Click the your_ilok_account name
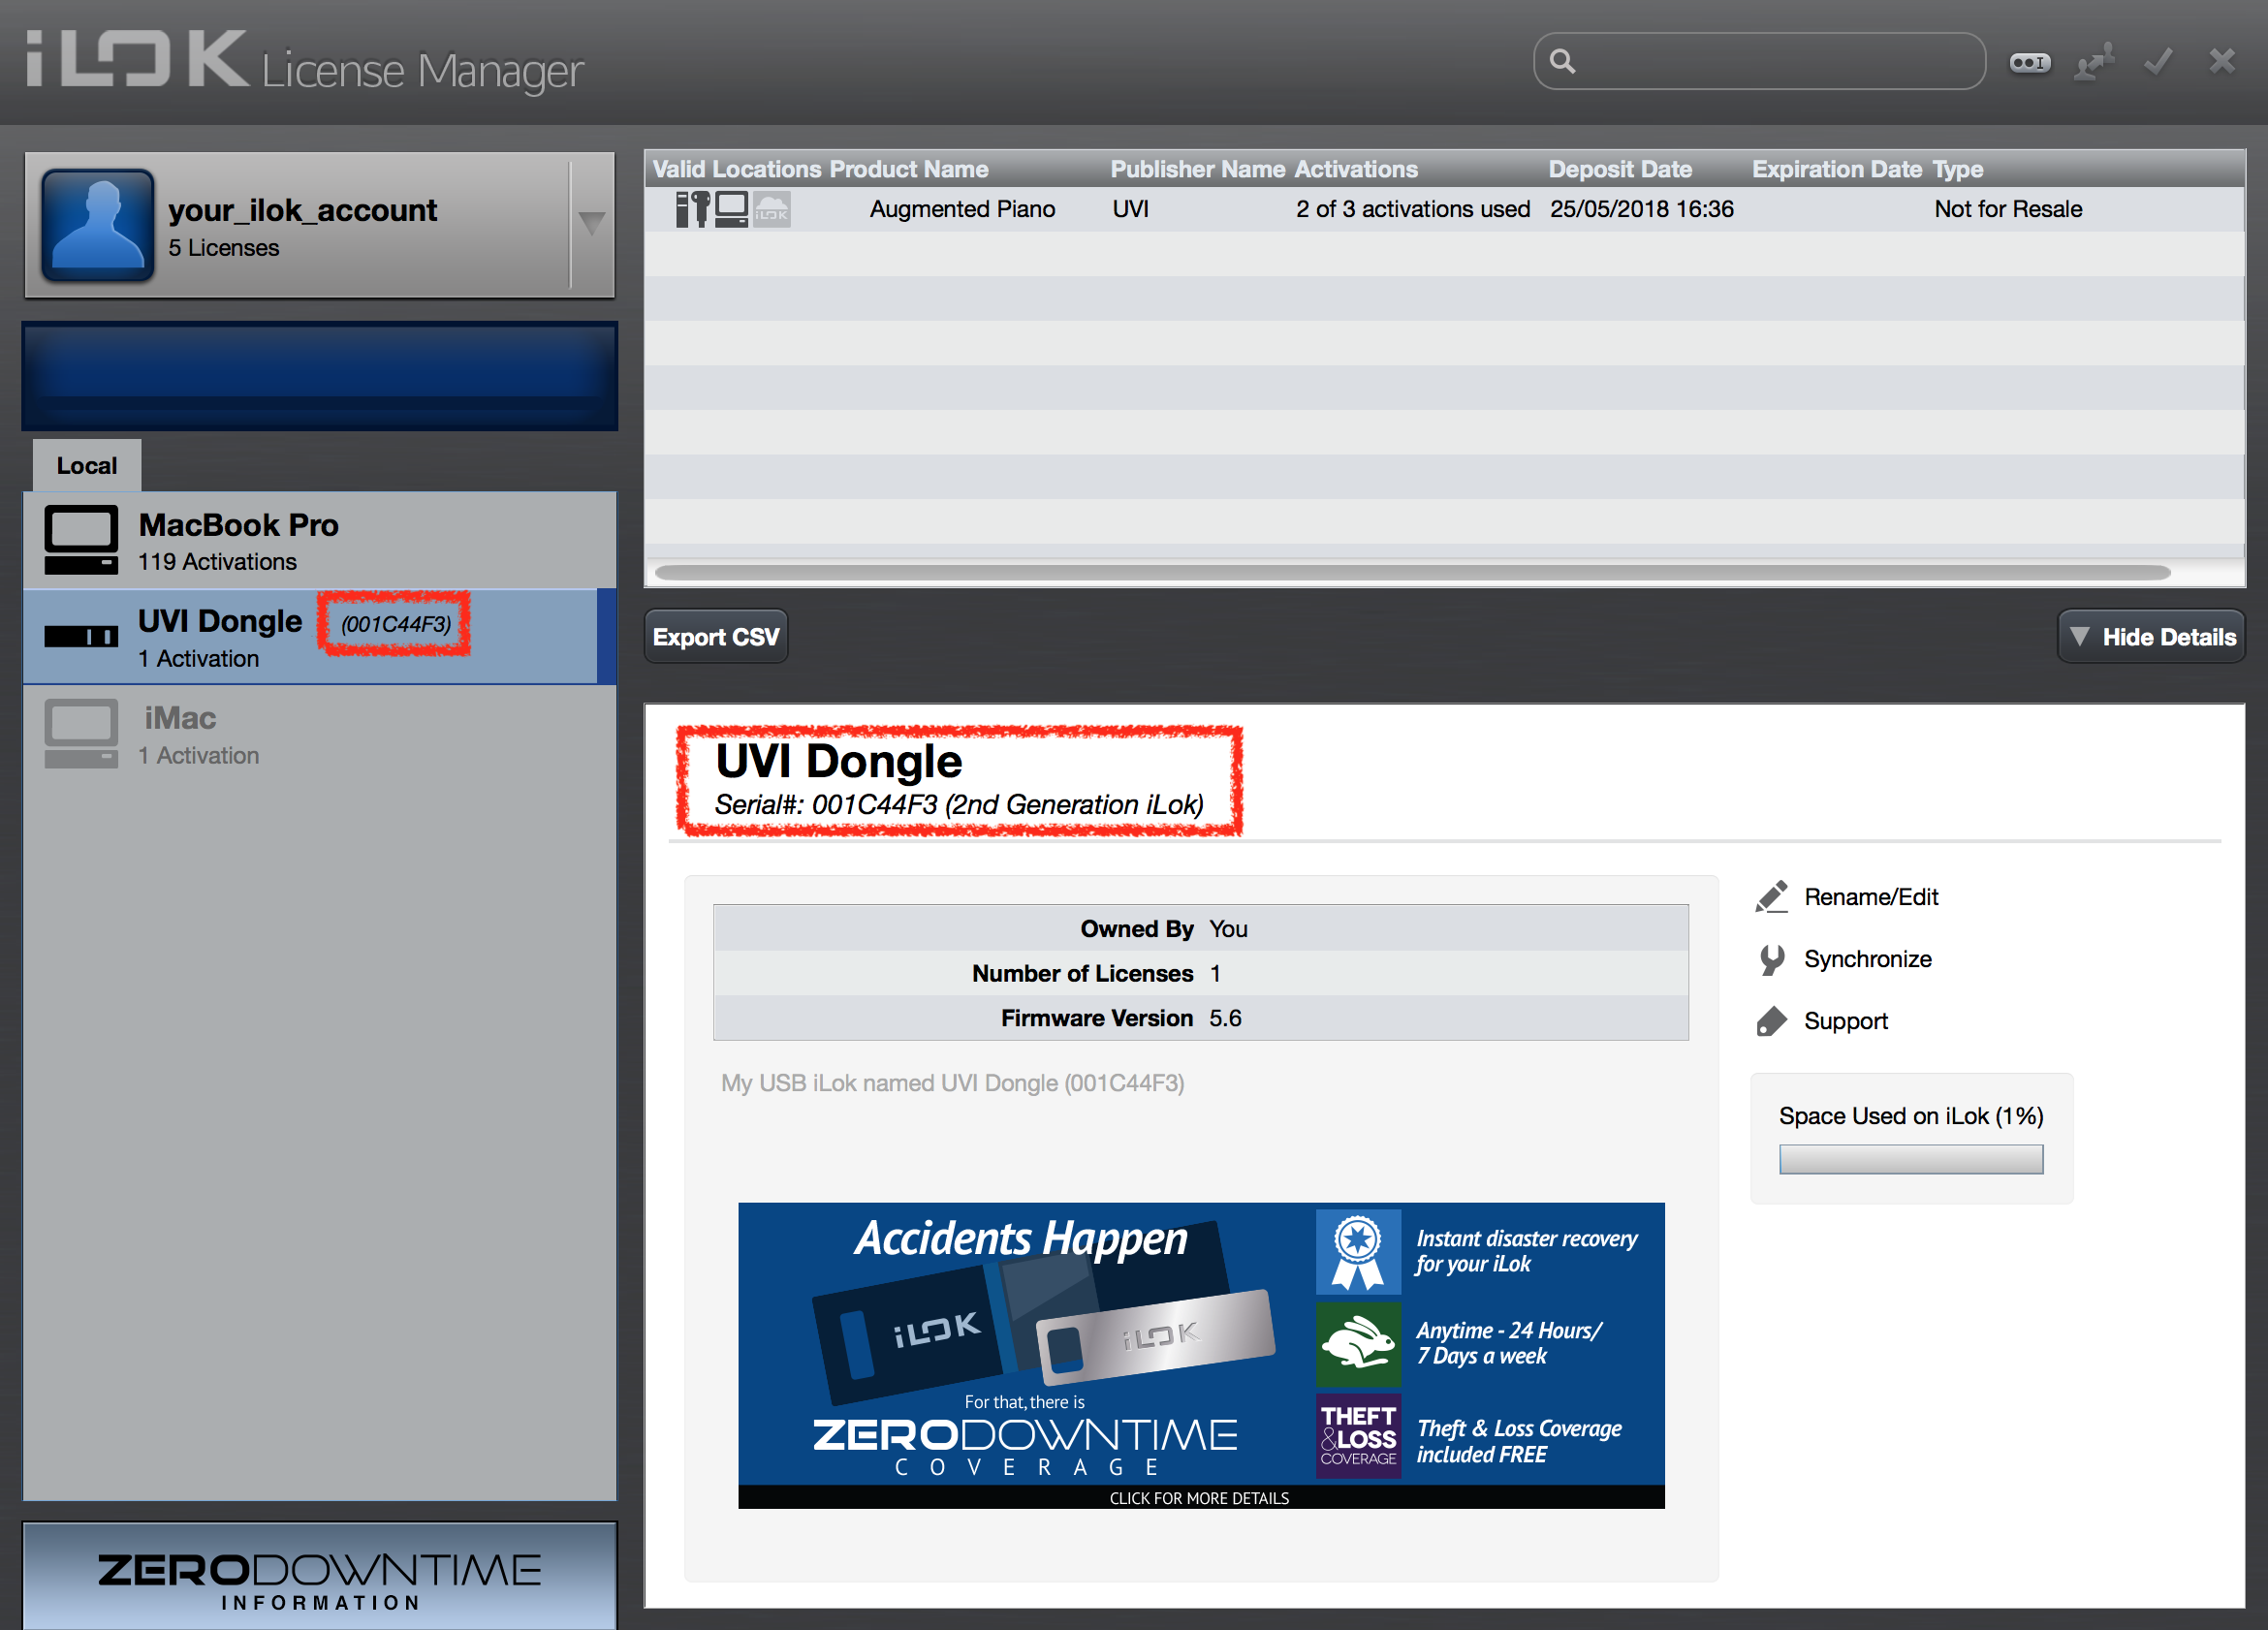Screen dimensions: 2268x1630 coord(302,210)
